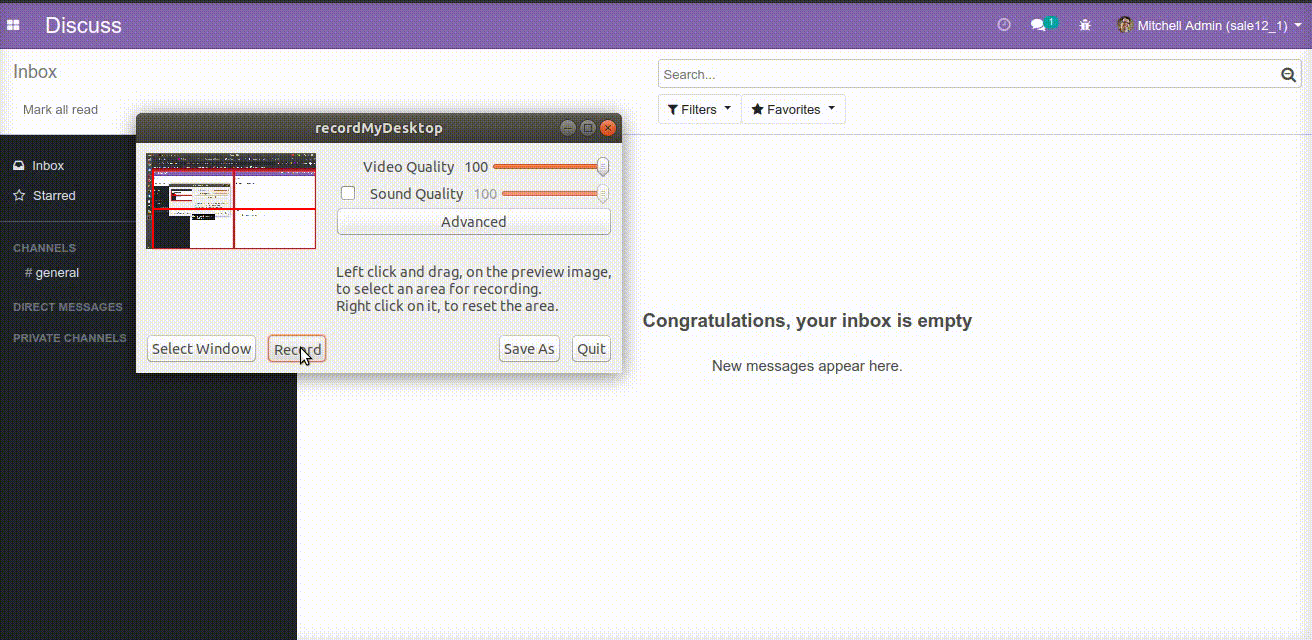The image size is (1312, 640).
Task: Click the recording area preview thumbnail
Action: click(231, 201)
